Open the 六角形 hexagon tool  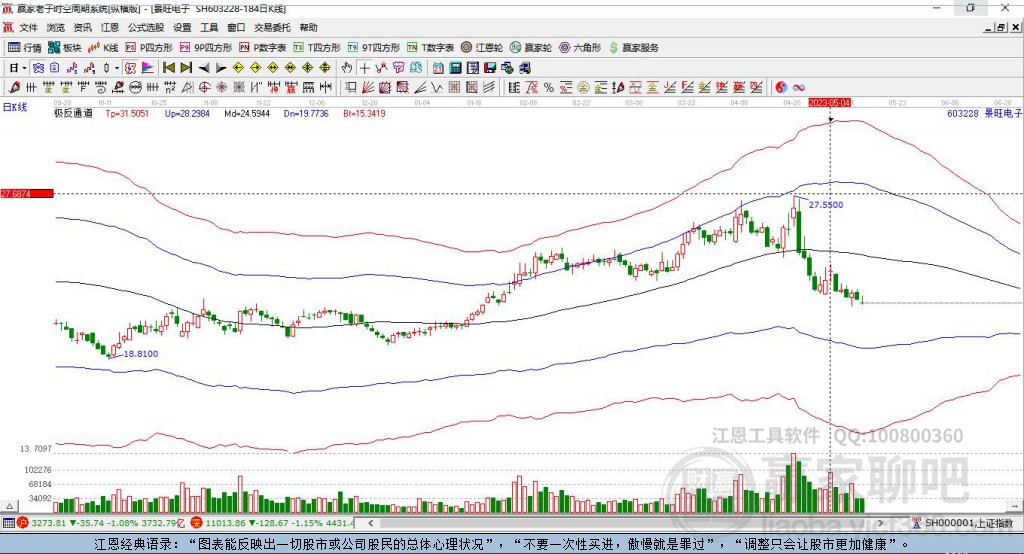pos(580,48)
